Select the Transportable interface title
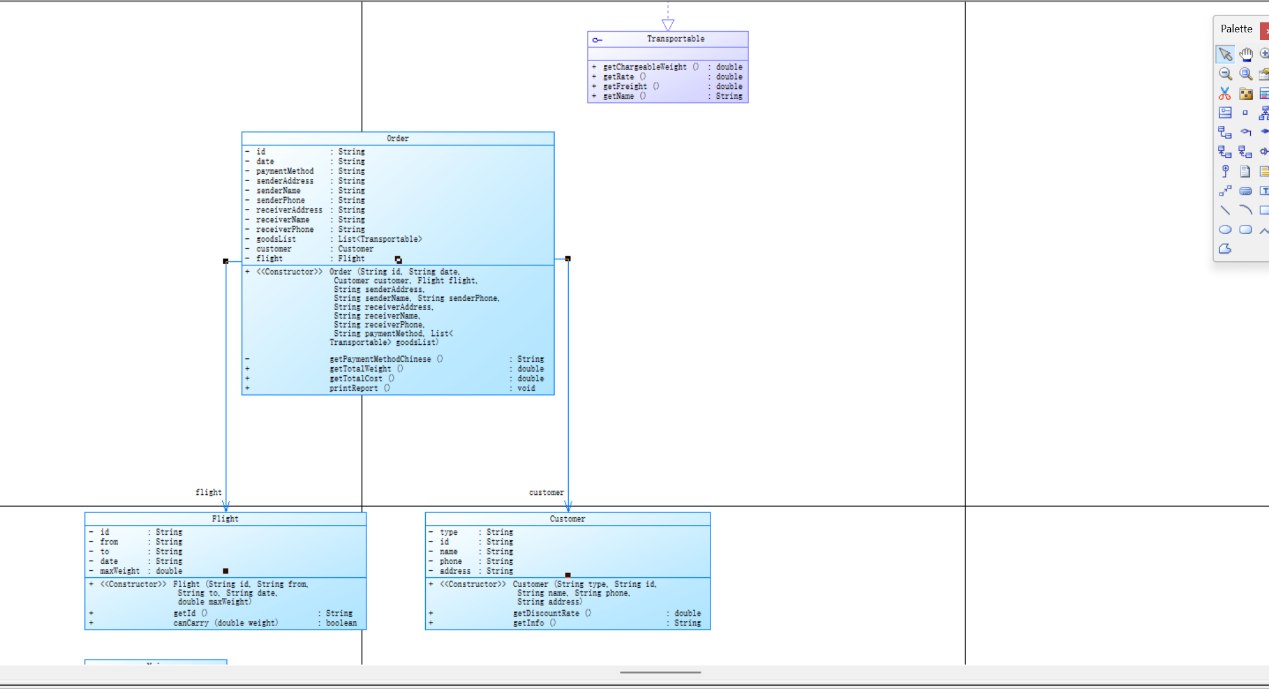Viewport: 1269px width, 689px height. (675, 39)
